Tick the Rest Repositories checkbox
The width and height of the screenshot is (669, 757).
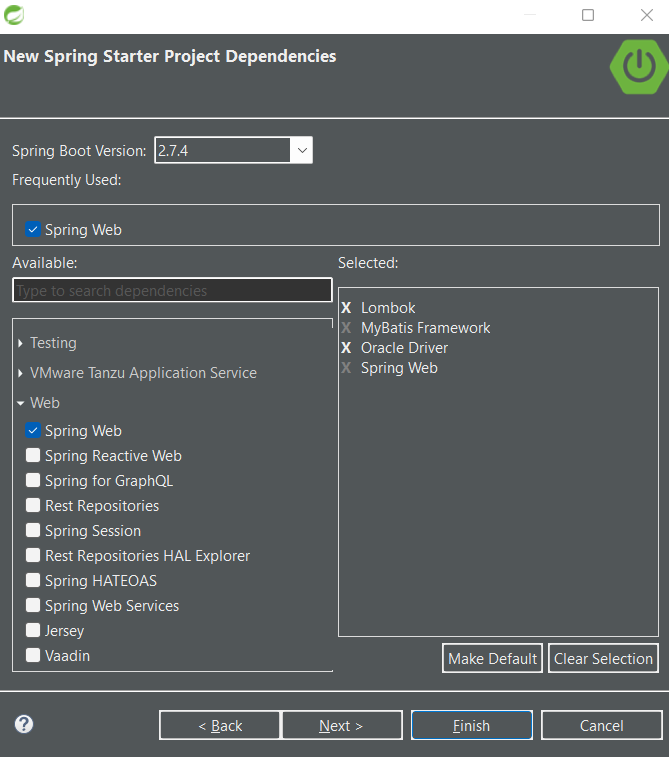33,505
